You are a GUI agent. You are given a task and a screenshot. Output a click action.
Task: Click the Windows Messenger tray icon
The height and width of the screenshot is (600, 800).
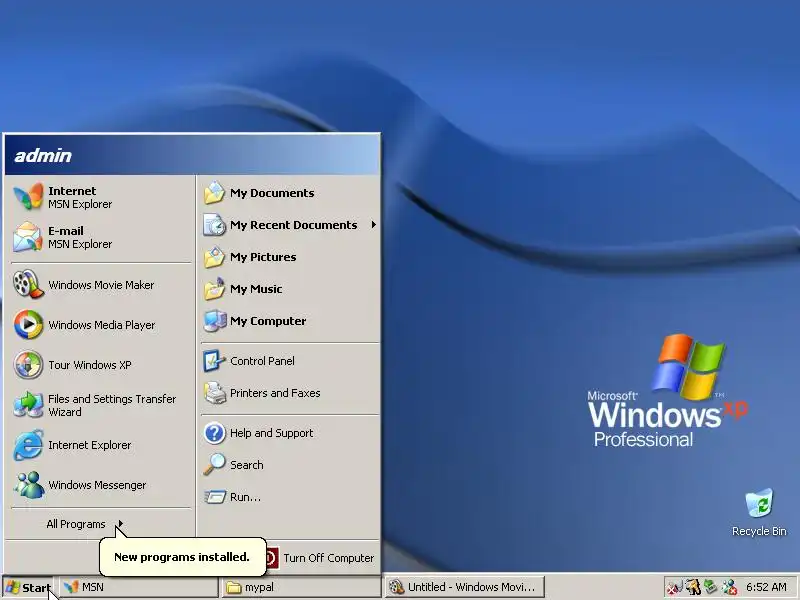(729, 587)
